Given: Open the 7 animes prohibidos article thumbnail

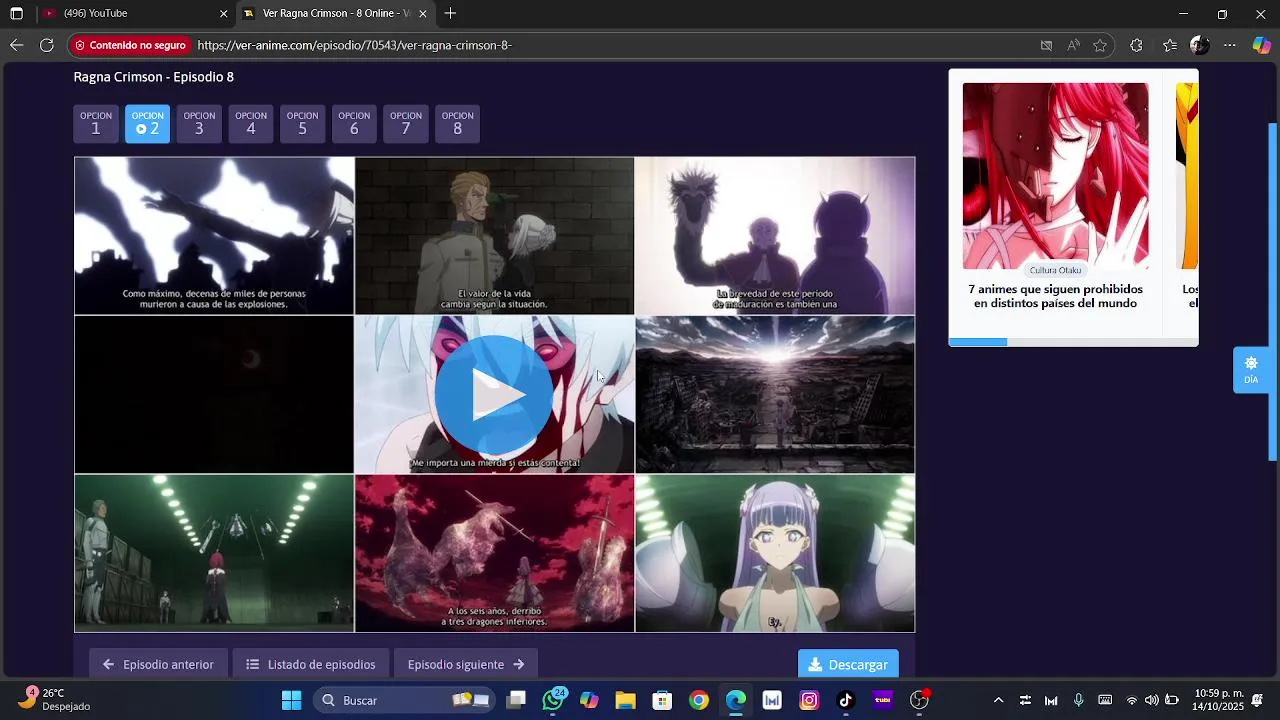Looking at the screenshot, I should pos(1055,176).
